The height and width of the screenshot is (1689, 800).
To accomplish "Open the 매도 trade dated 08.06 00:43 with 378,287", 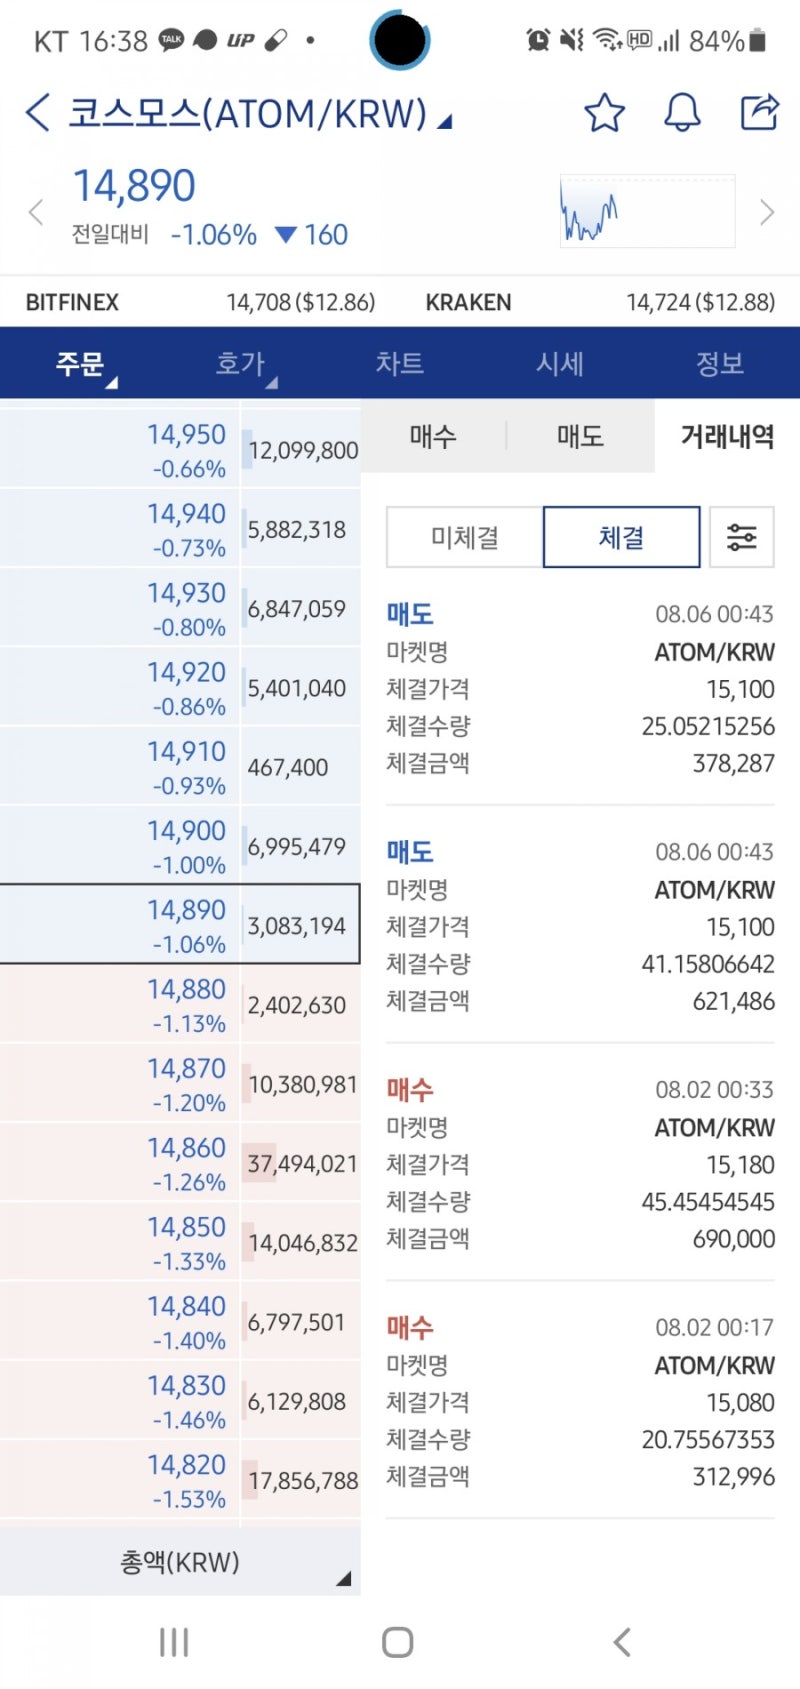I will tap(580, 688).
